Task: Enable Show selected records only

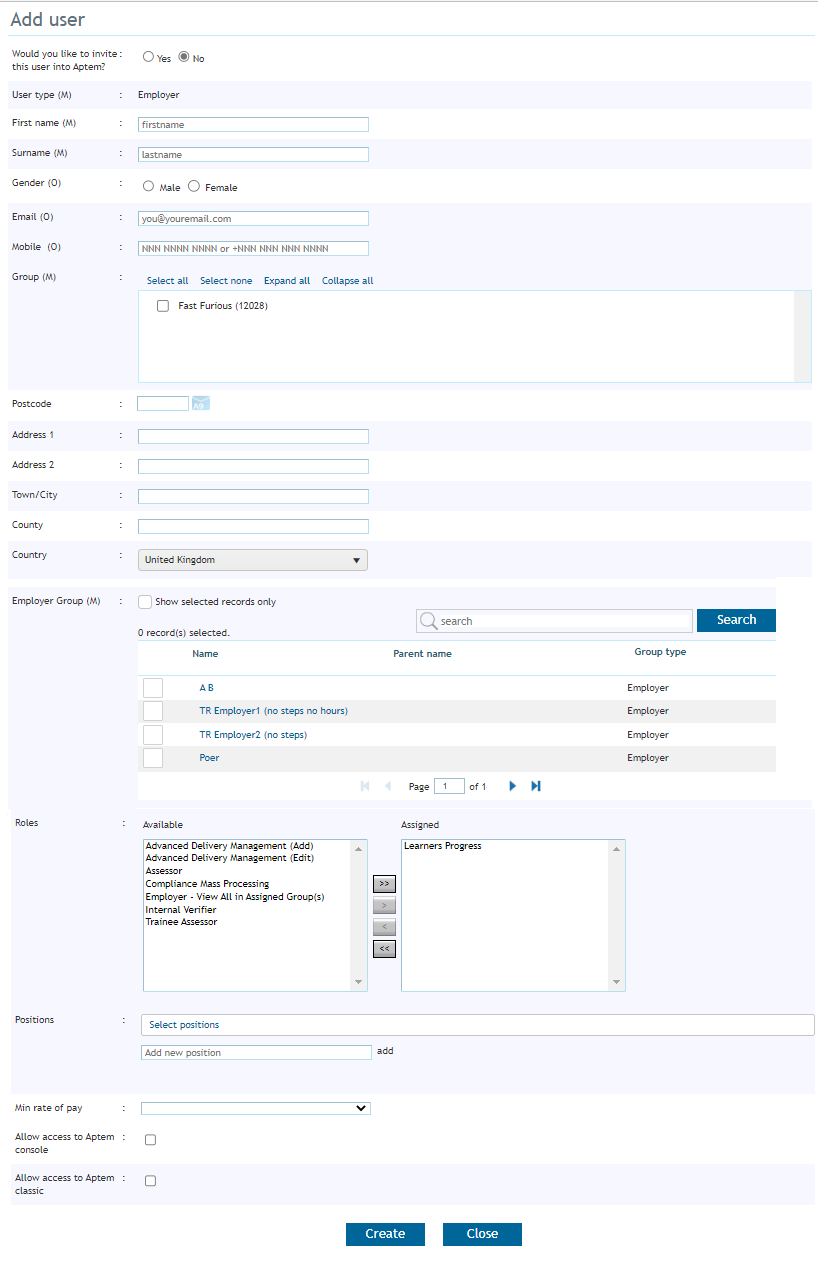Action: (145, 602)
